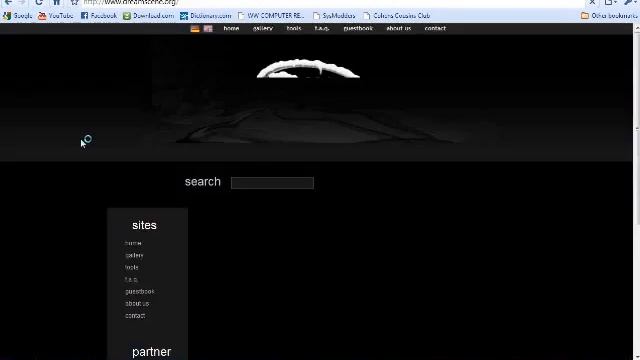Open the Cousins Club bookmark

397,16
